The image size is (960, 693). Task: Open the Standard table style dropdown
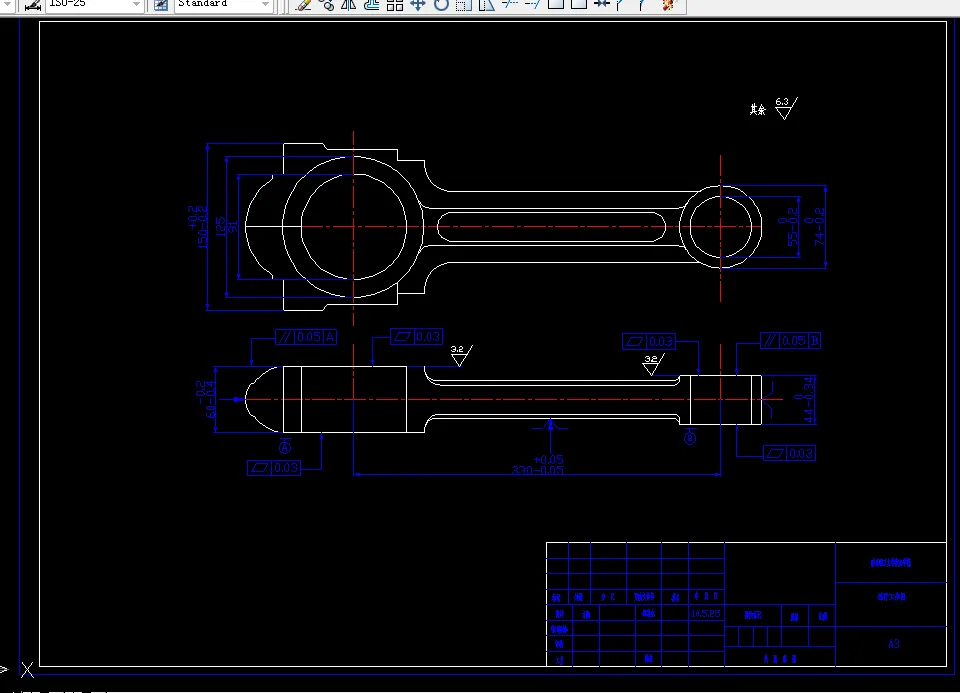(x=265, y=4)
